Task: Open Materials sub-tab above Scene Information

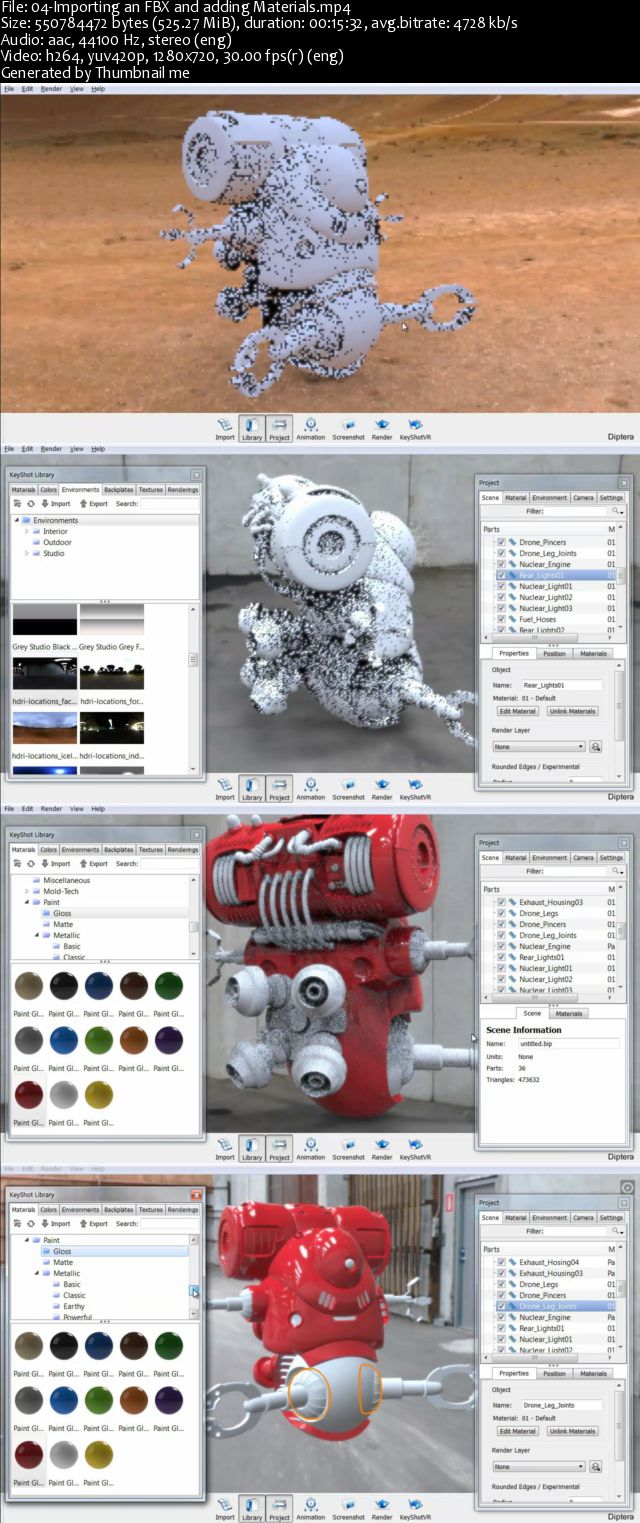Action: coord(569,1013)
